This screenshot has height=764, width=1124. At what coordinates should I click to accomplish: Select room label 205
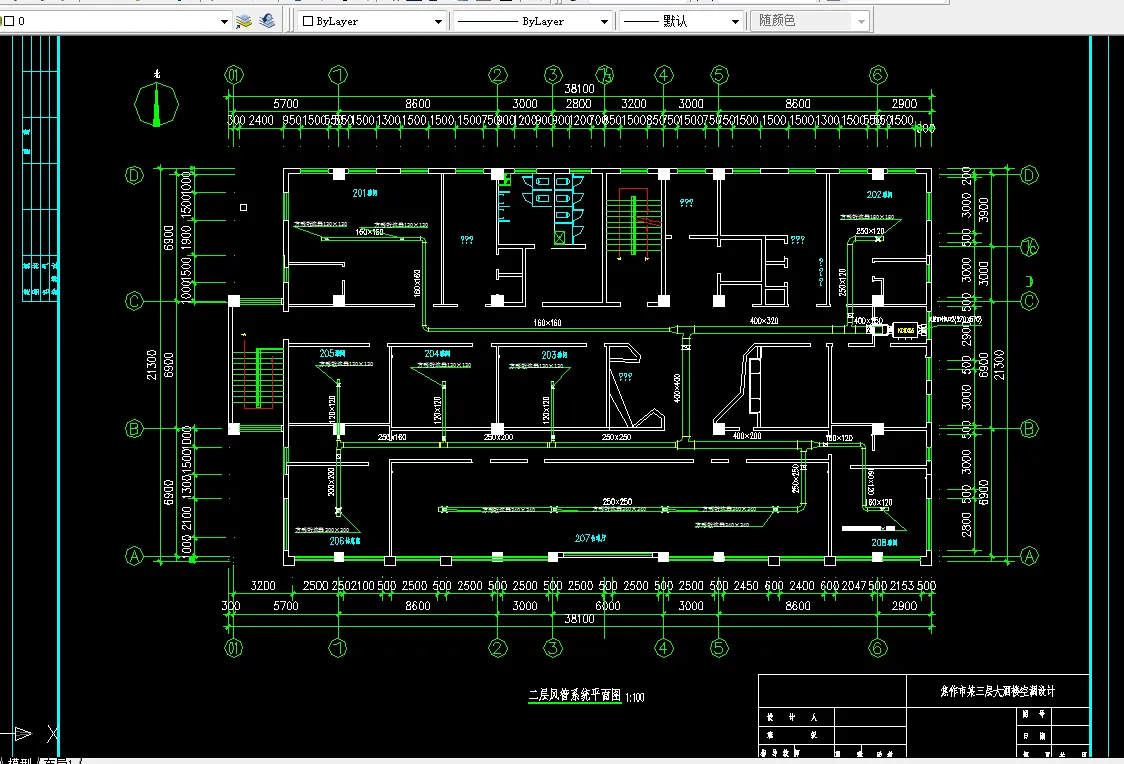[x=332, y=353]
